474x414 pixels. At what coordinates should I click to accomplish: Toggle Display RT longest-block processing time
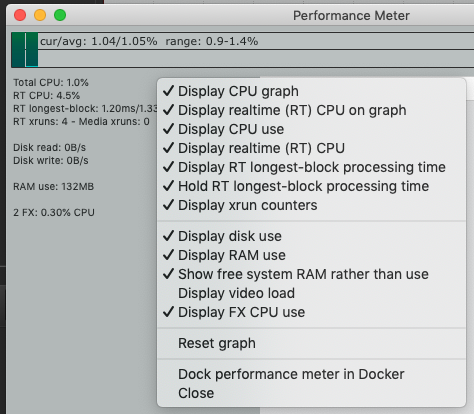point(311,167)
